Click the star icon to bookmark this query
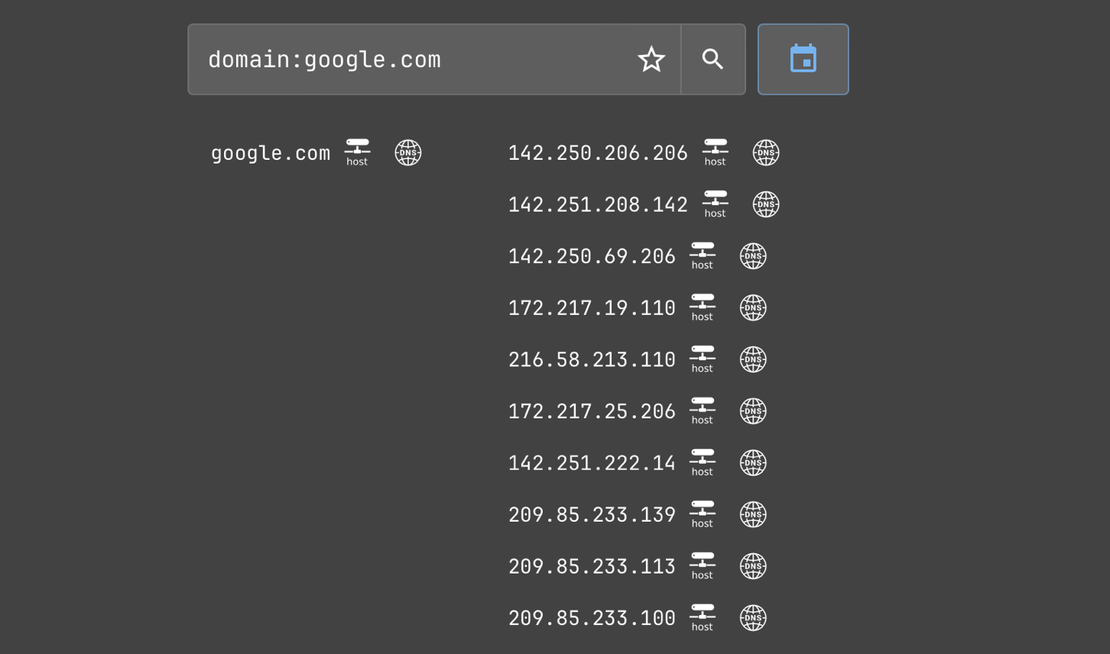This screenshot has height=654, width=1110. [651, 59]
